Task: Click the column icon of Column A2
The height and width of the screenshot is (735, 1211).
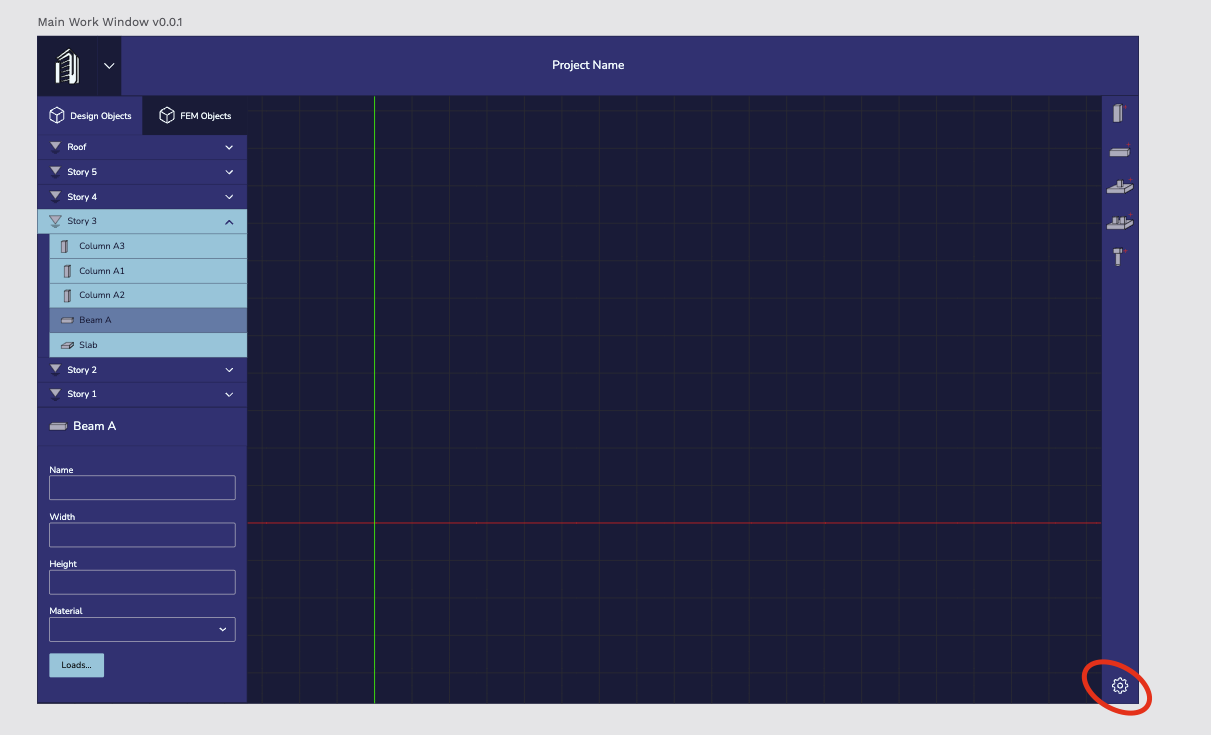Action: tap(67, 295)
